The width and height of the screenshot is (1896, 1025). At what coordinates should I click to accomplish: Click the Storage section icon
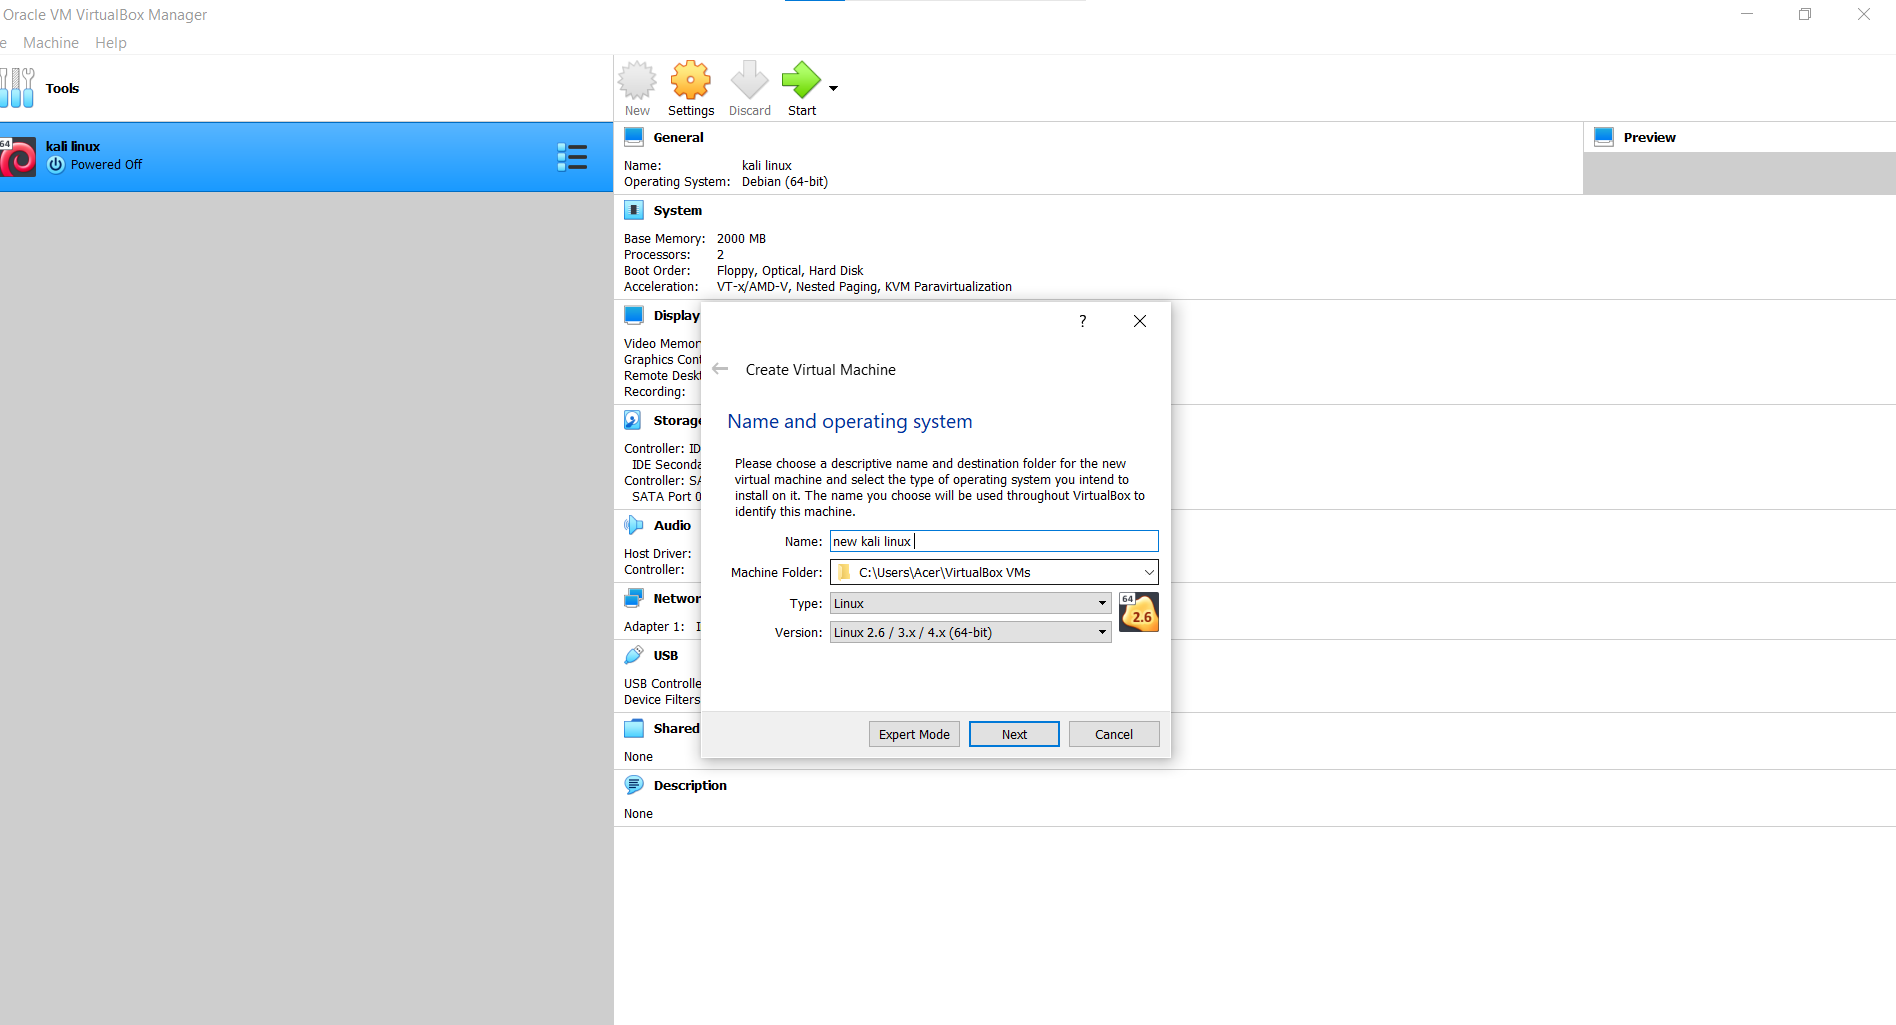pyautogui.click(x=633, y=420)
